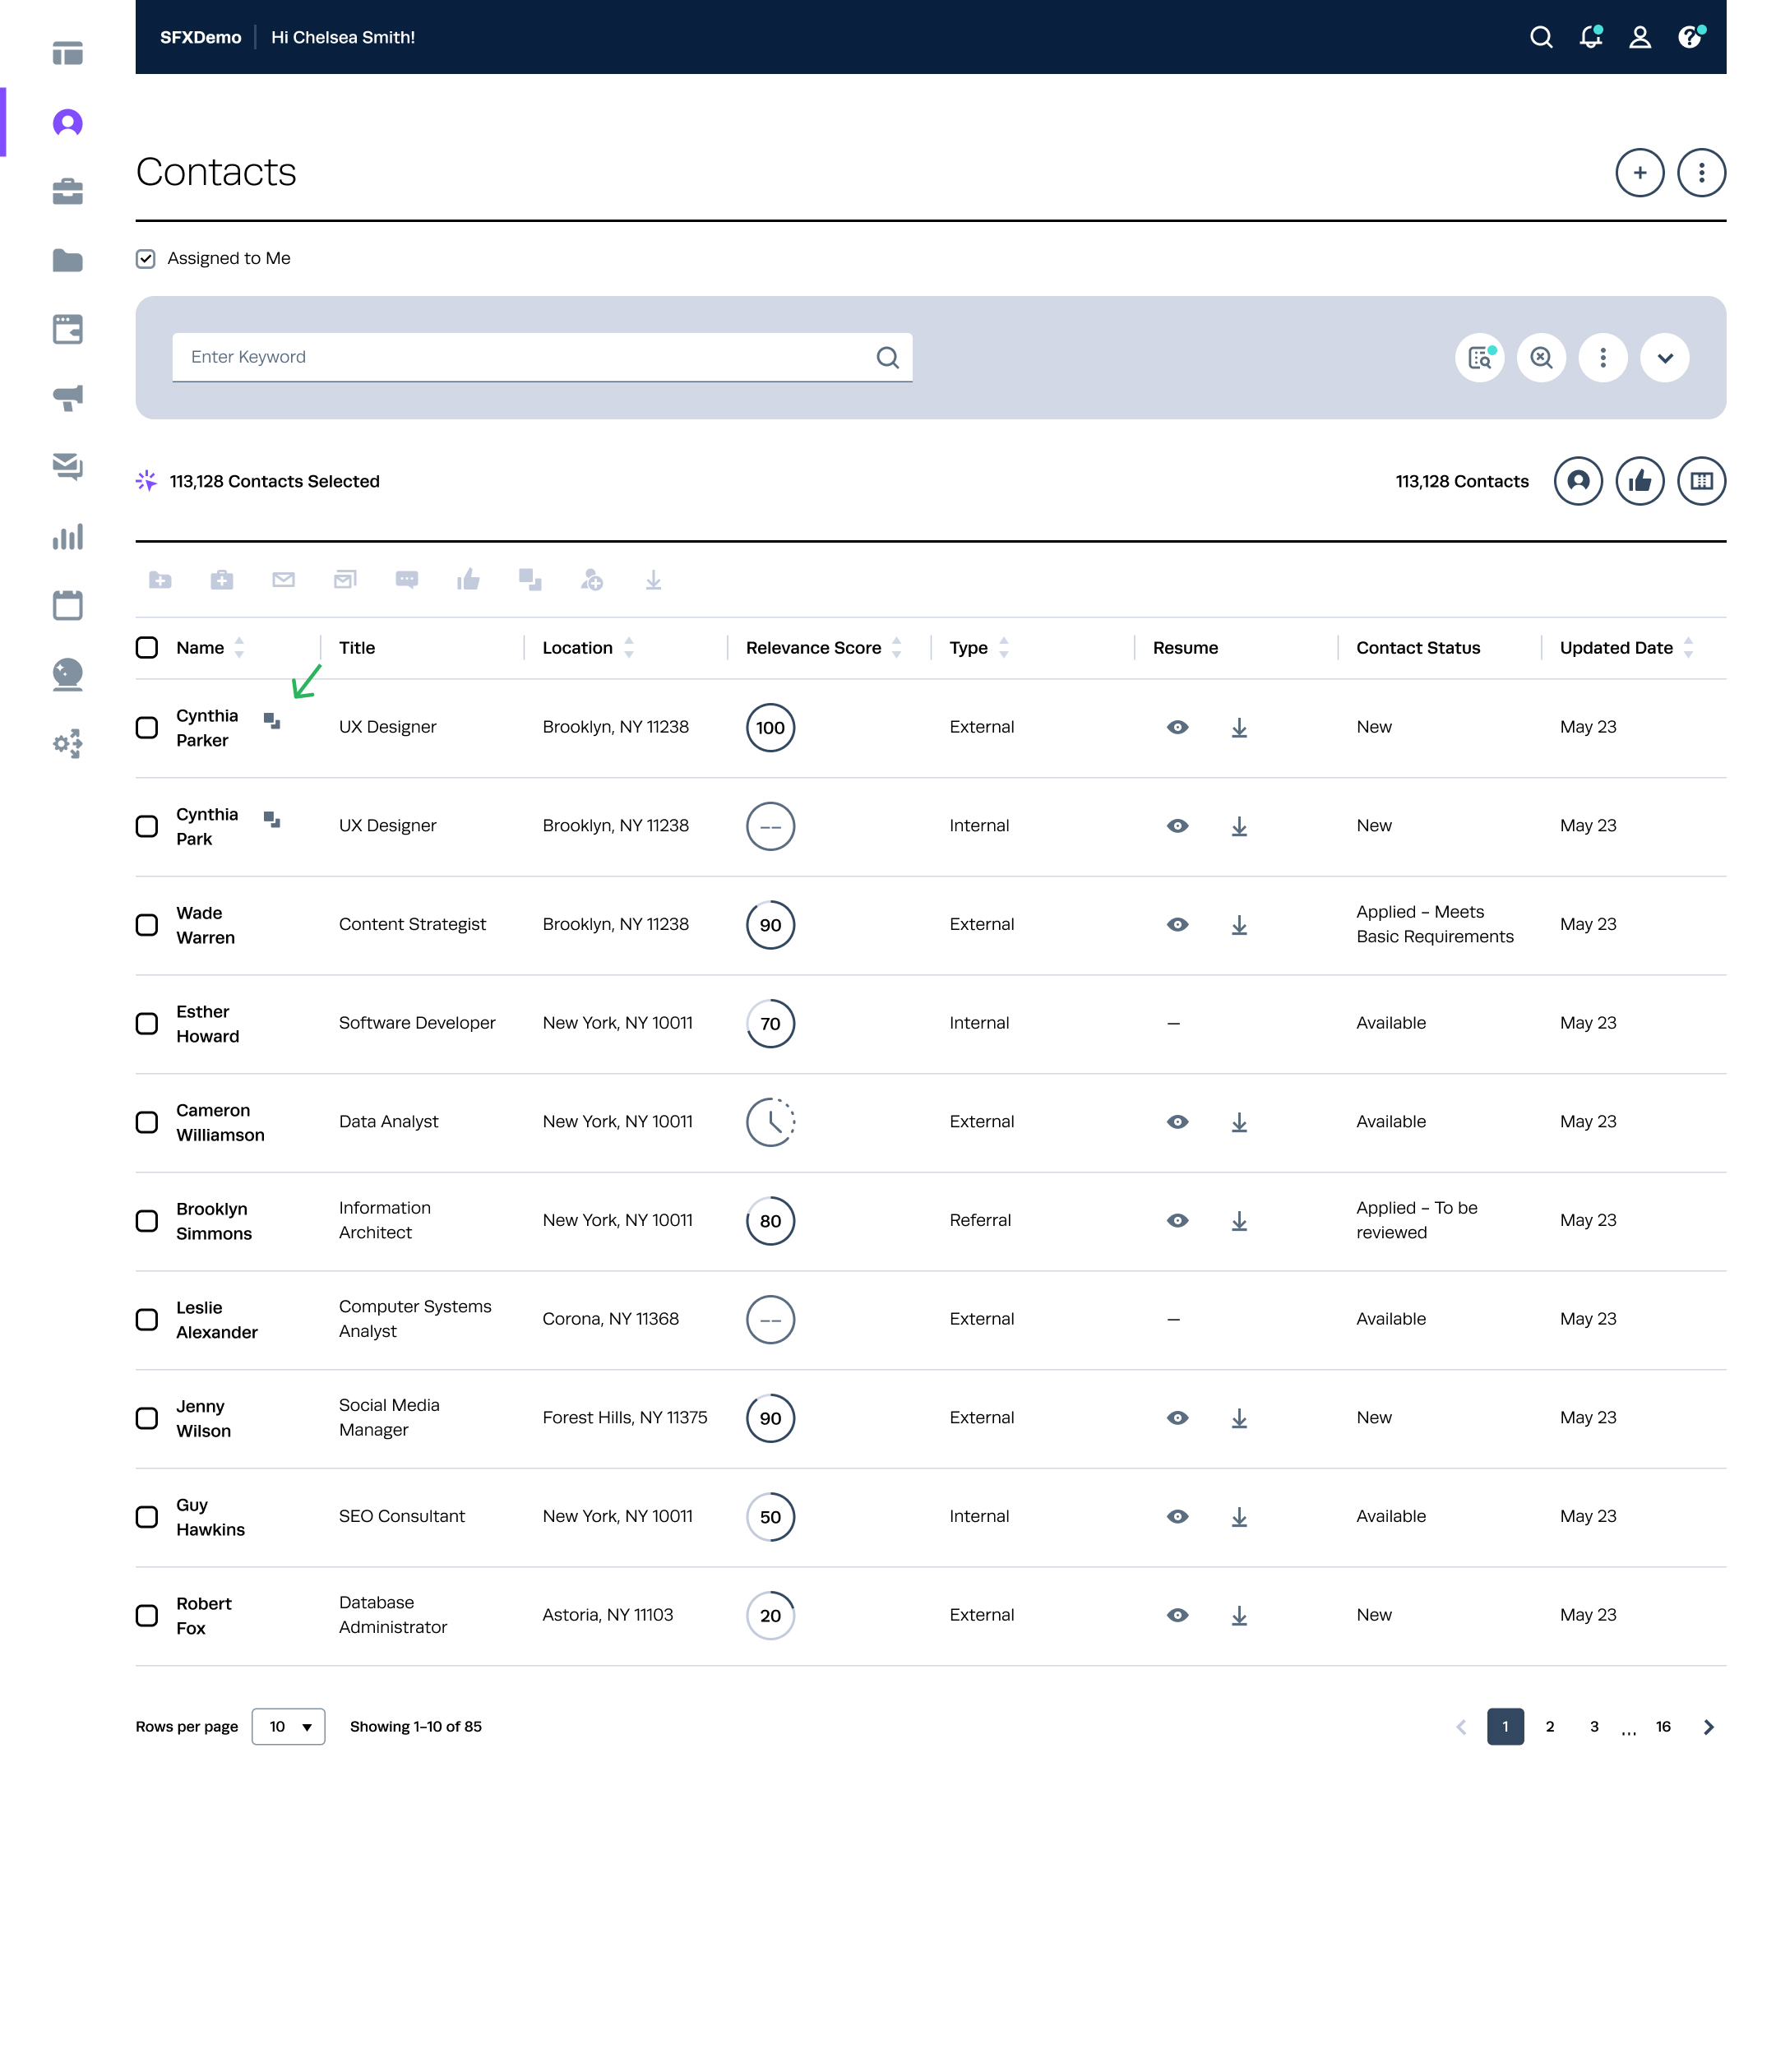Screen dimensions: 1776x2072
Task: Click the notification bell in the top bar
Action: [1590, 37]
